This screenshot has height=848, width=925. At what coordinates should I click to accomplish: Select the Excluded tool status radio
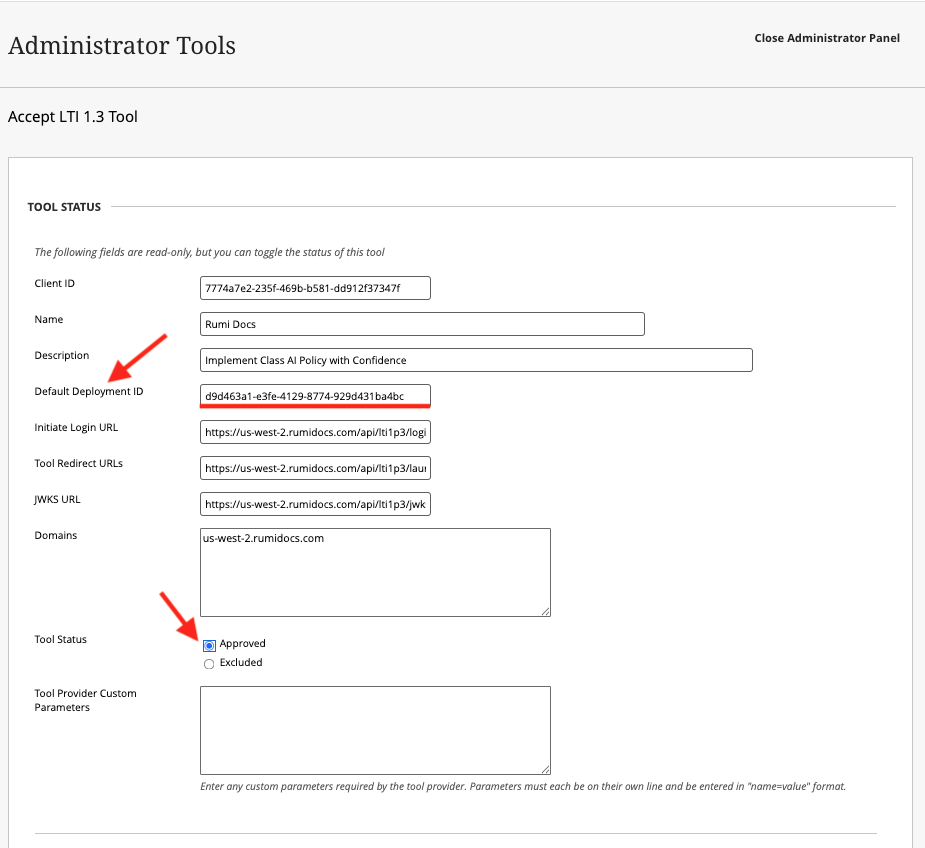(x=209, y=664)
